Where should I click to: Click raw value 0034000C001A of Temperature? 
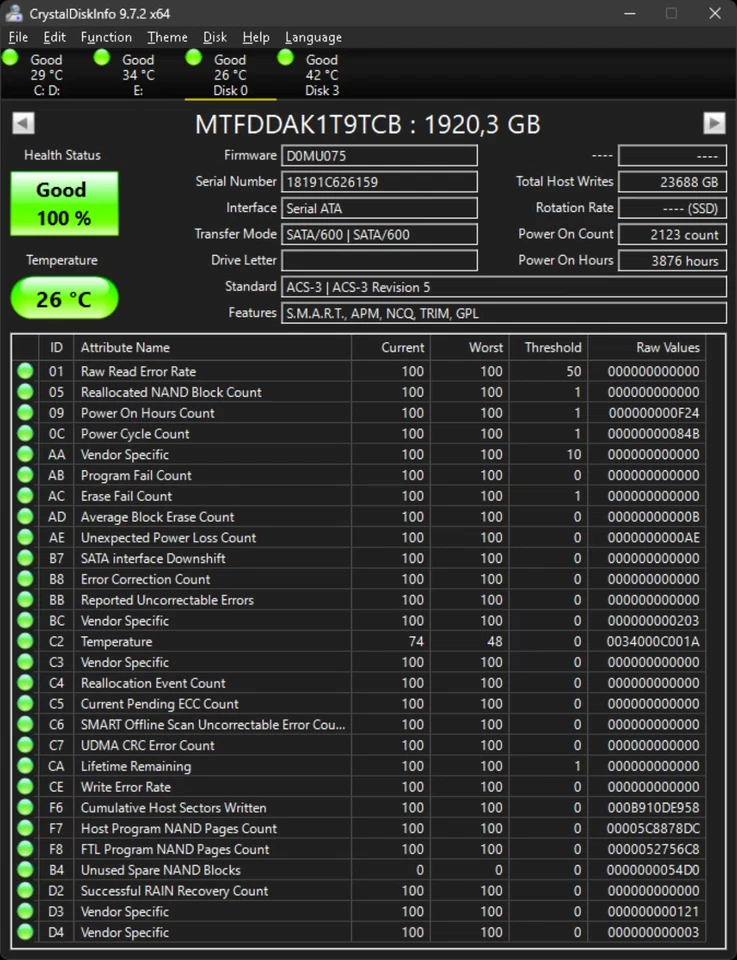(x=653, y=642)
